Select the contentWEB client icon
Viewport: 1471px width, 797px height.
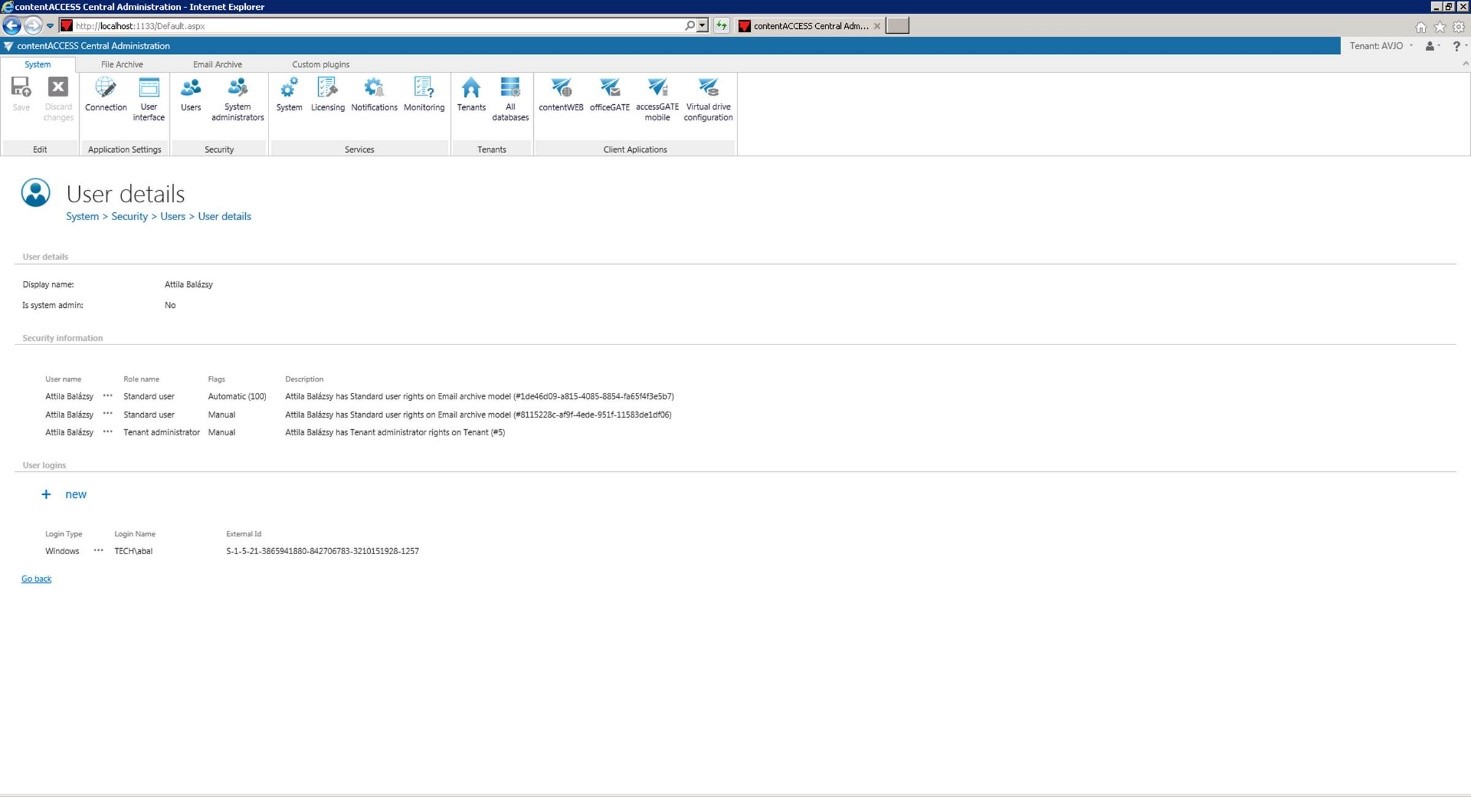pos(560,95)
